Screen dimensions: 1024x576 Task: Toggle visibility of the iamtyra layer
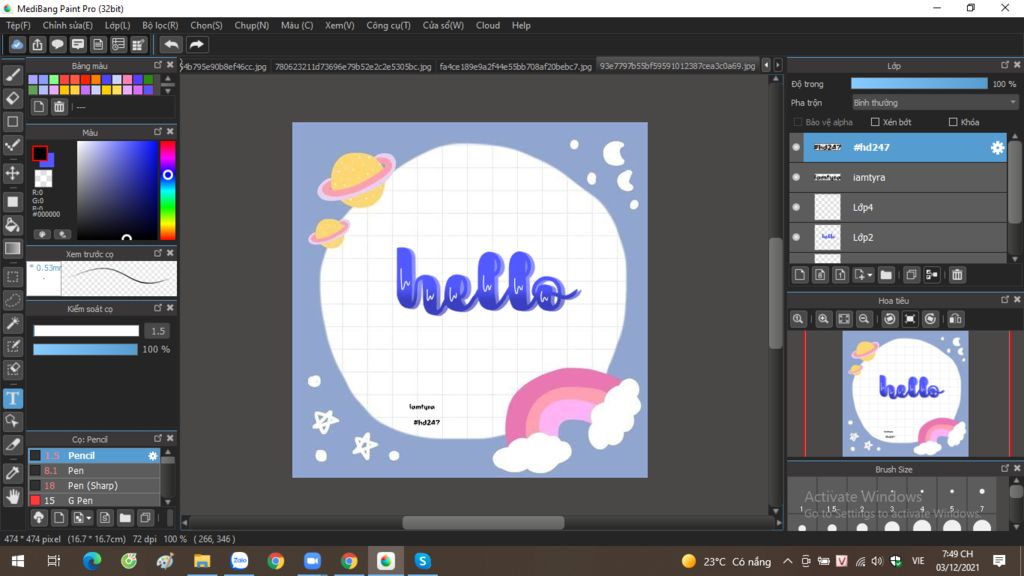(796, 177)
